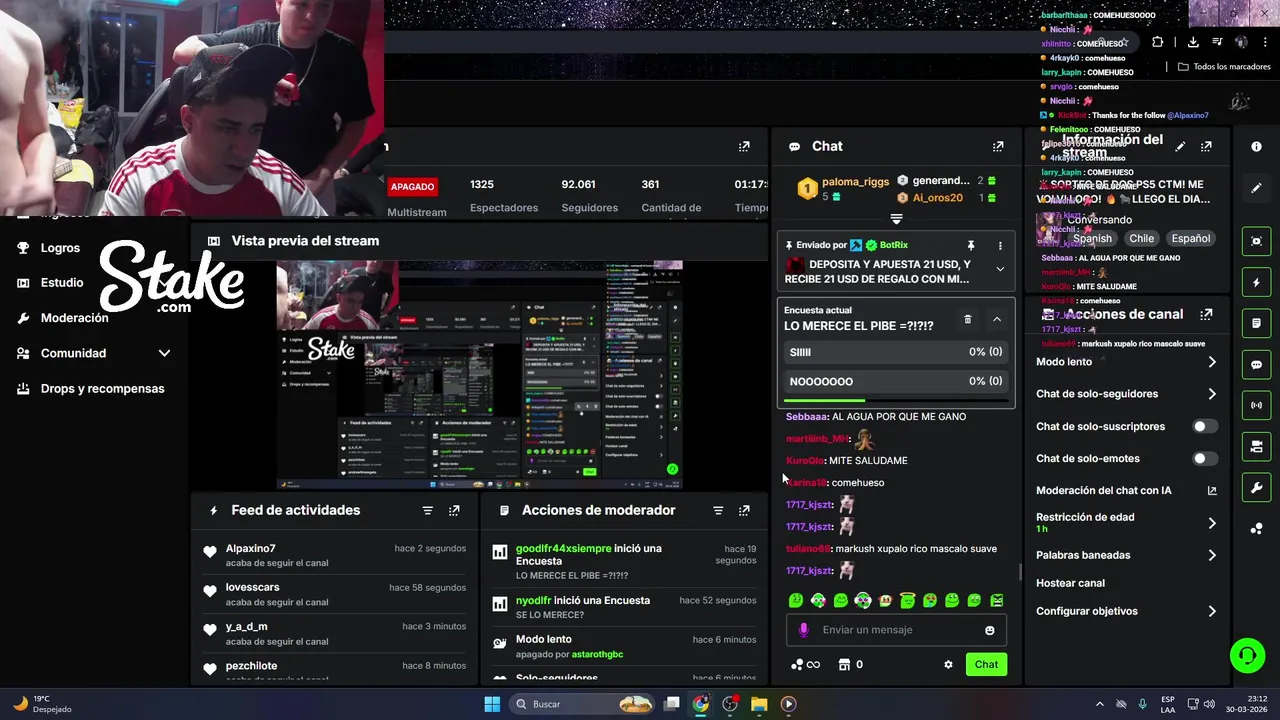This screenshot has width=1280, height=720.
Task: Toggle wrench channel actions widget in sidebar
Action: pos(1257,487)
